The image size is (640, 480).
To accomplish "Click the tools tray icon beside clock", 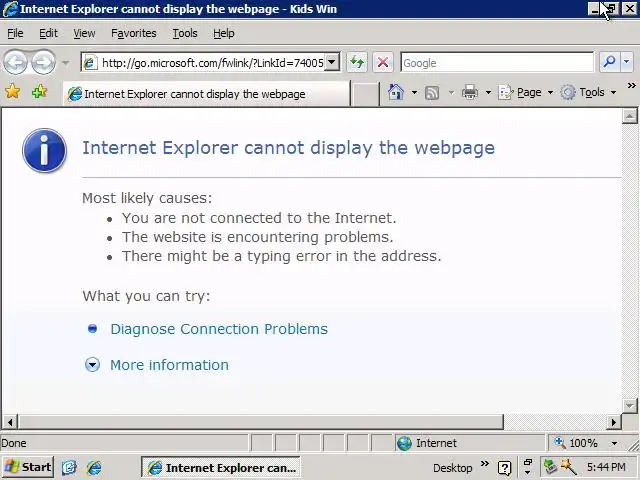I will coord(569,467).
